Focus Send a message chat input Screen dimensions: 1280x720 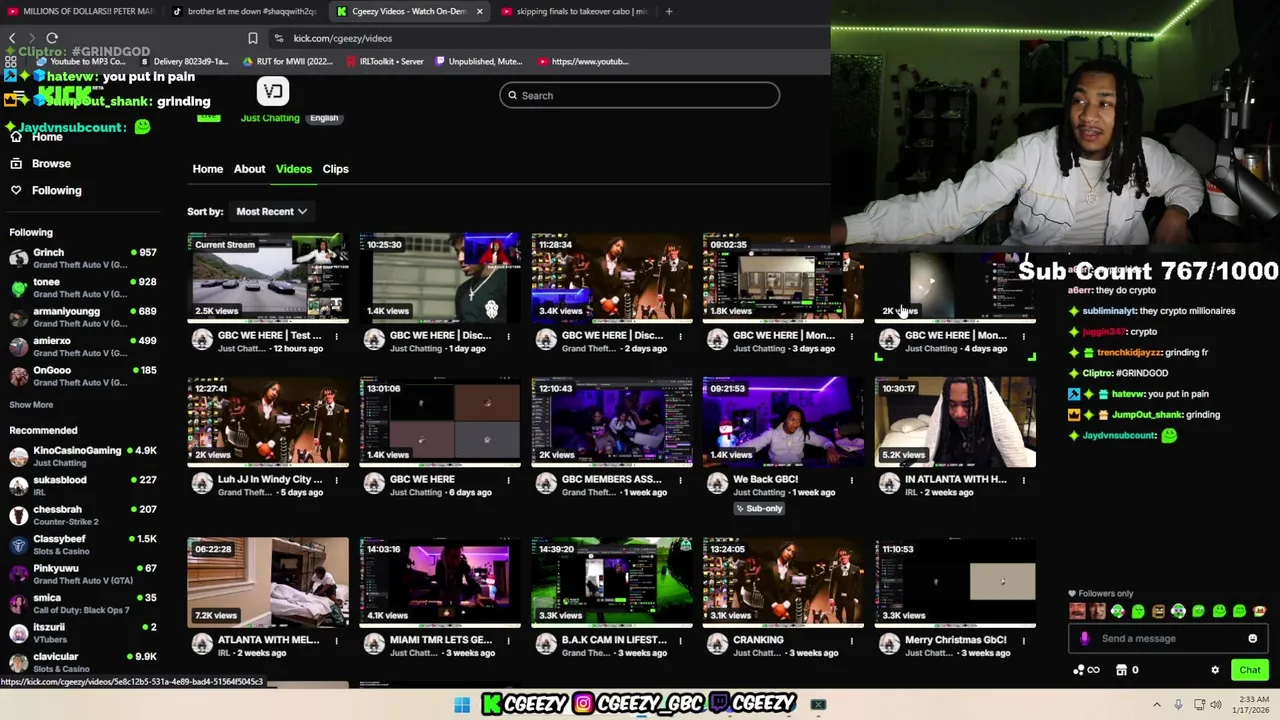click(1168, 638)
